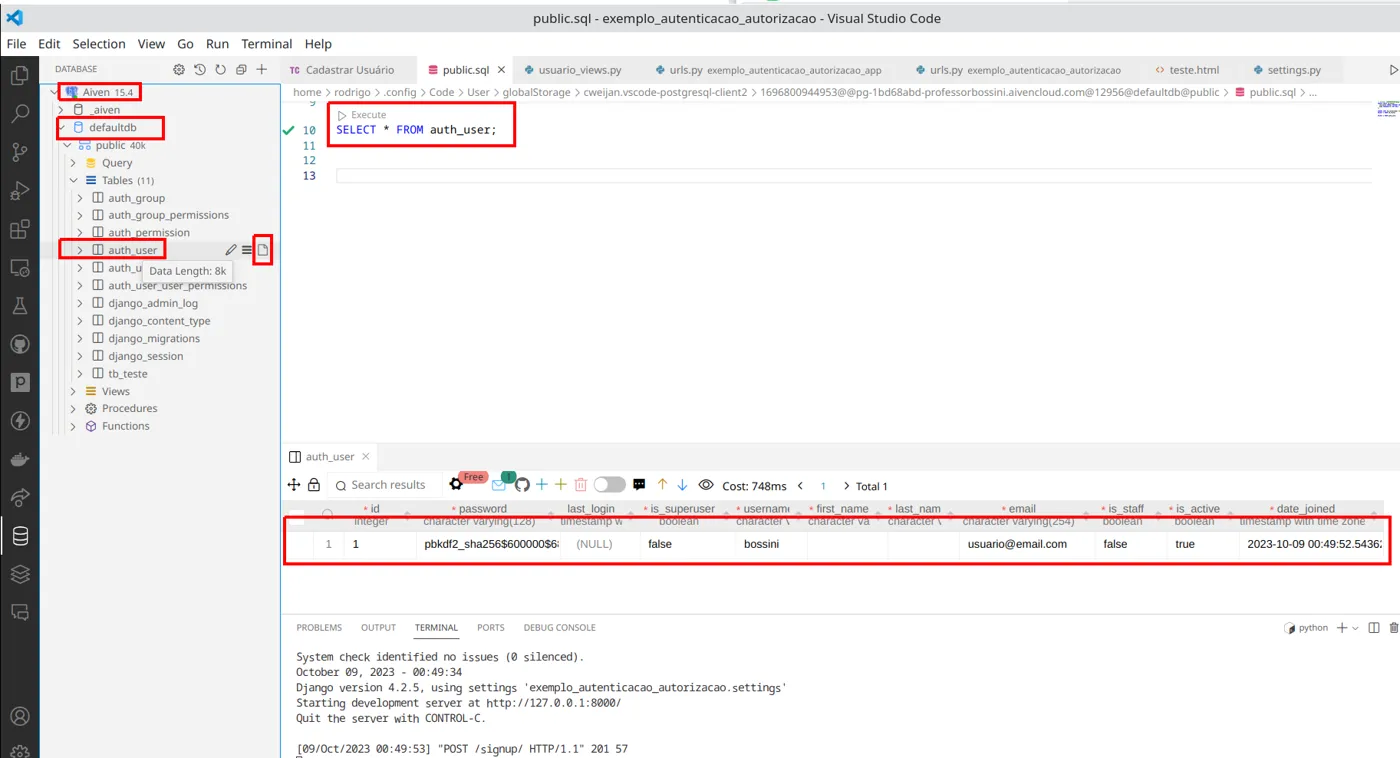Switch to the settings.py editor tab
The height and width of the screenshot is (758, 1400).
1294,70
